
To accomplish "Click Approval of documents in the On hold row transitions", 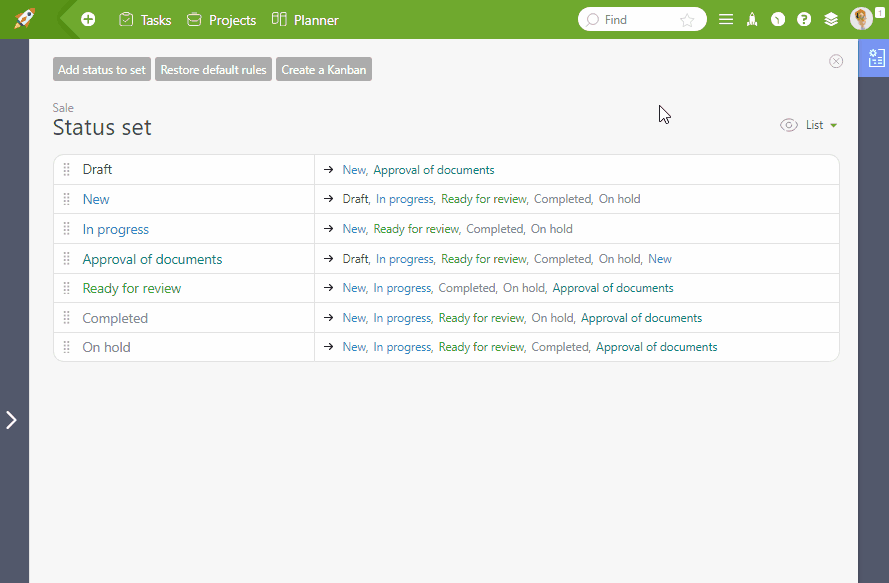I will (657, 347).
